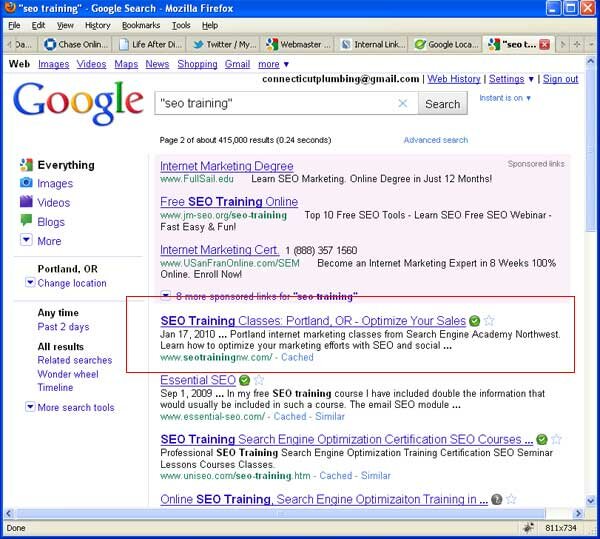
Task: Open the Advanced search link
Action: (436, 140)
